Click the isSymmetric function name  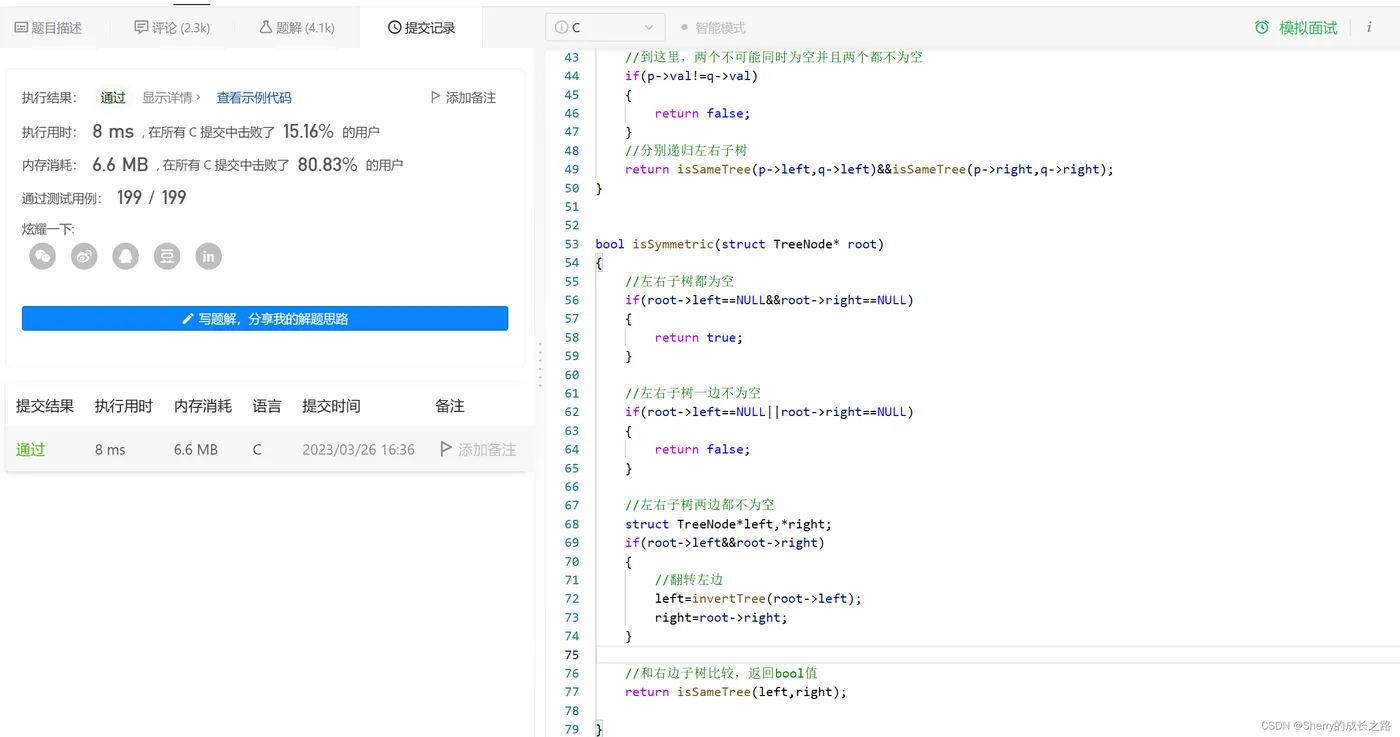coord(673,244)
